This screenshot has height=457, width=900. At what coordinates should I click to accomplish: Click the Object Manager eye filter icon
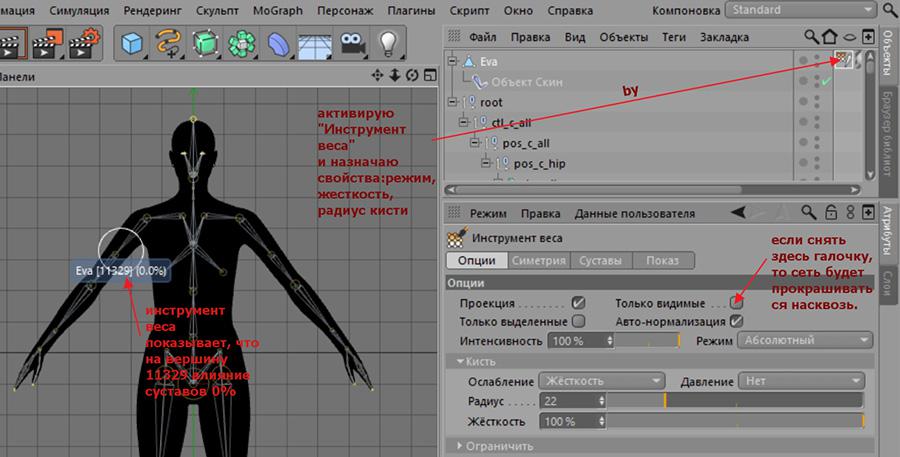(x=849, y=38)
